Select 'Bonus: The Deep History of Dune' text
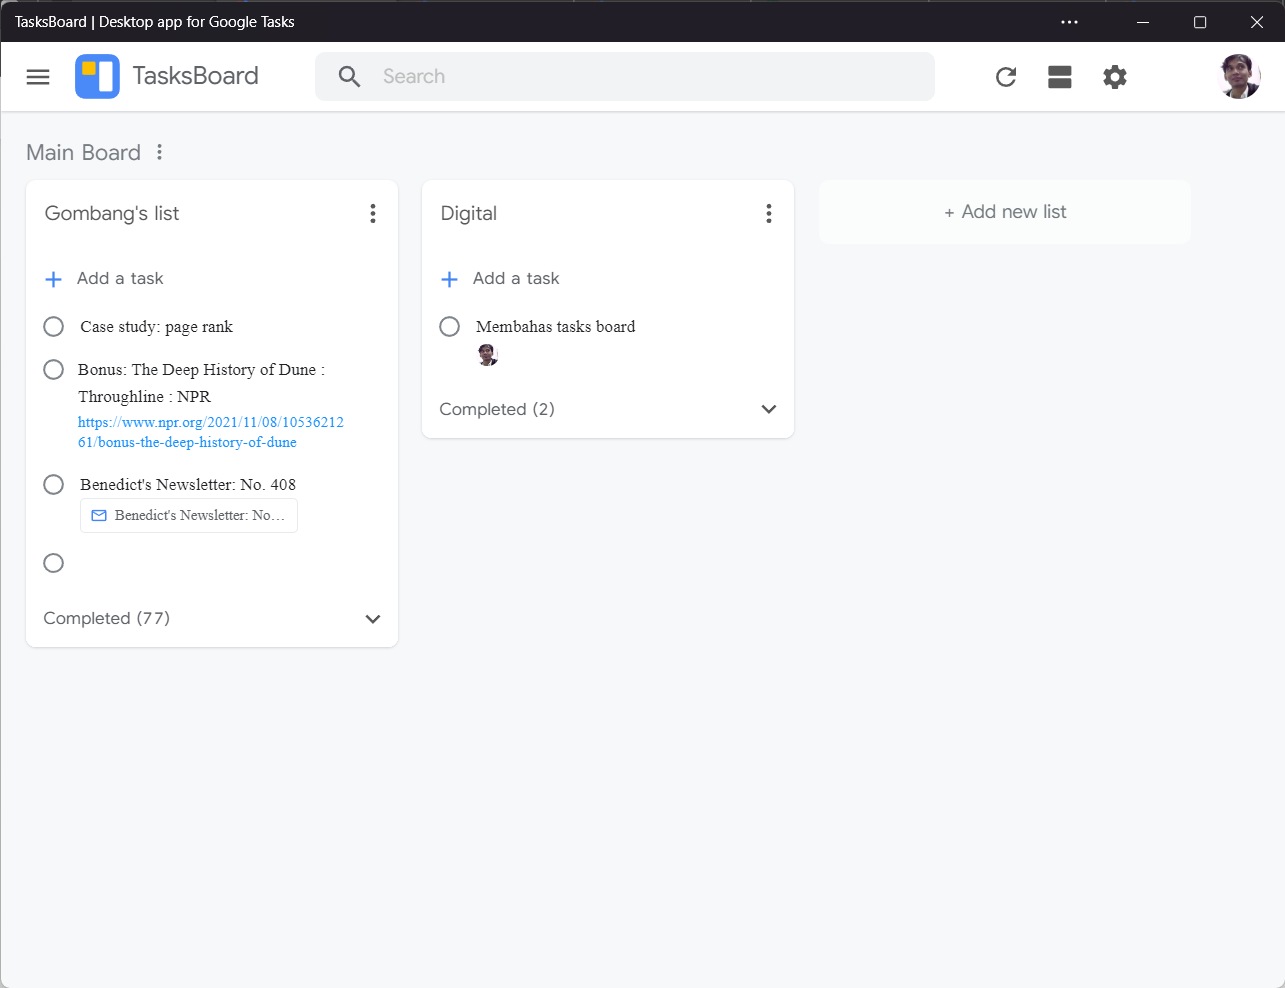1285x988 pixels. coord(201,383)
